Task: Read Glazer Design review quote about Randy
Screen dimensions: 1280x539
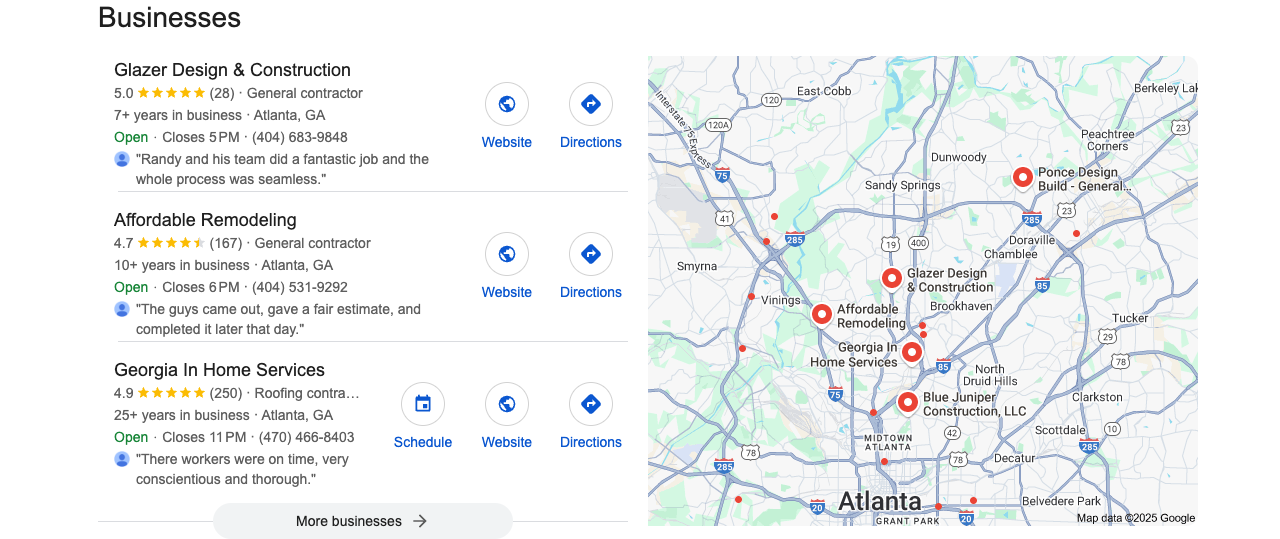Action: [282, 169]
